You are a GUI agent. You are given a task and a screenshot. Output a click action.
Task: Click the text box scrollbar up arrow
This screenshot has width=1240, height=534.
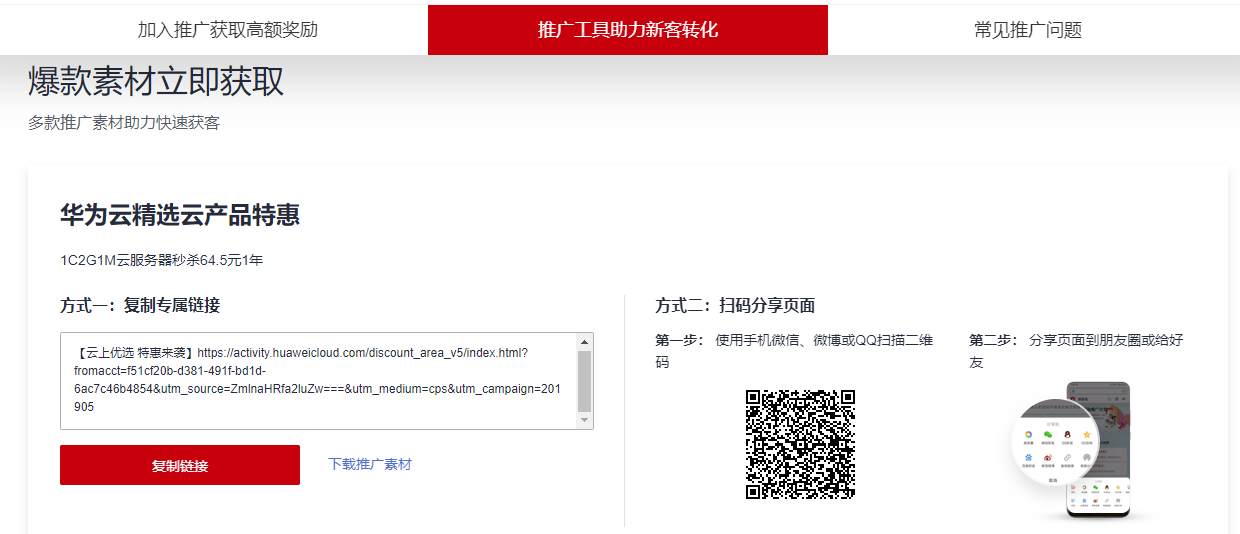pos(585,342)
